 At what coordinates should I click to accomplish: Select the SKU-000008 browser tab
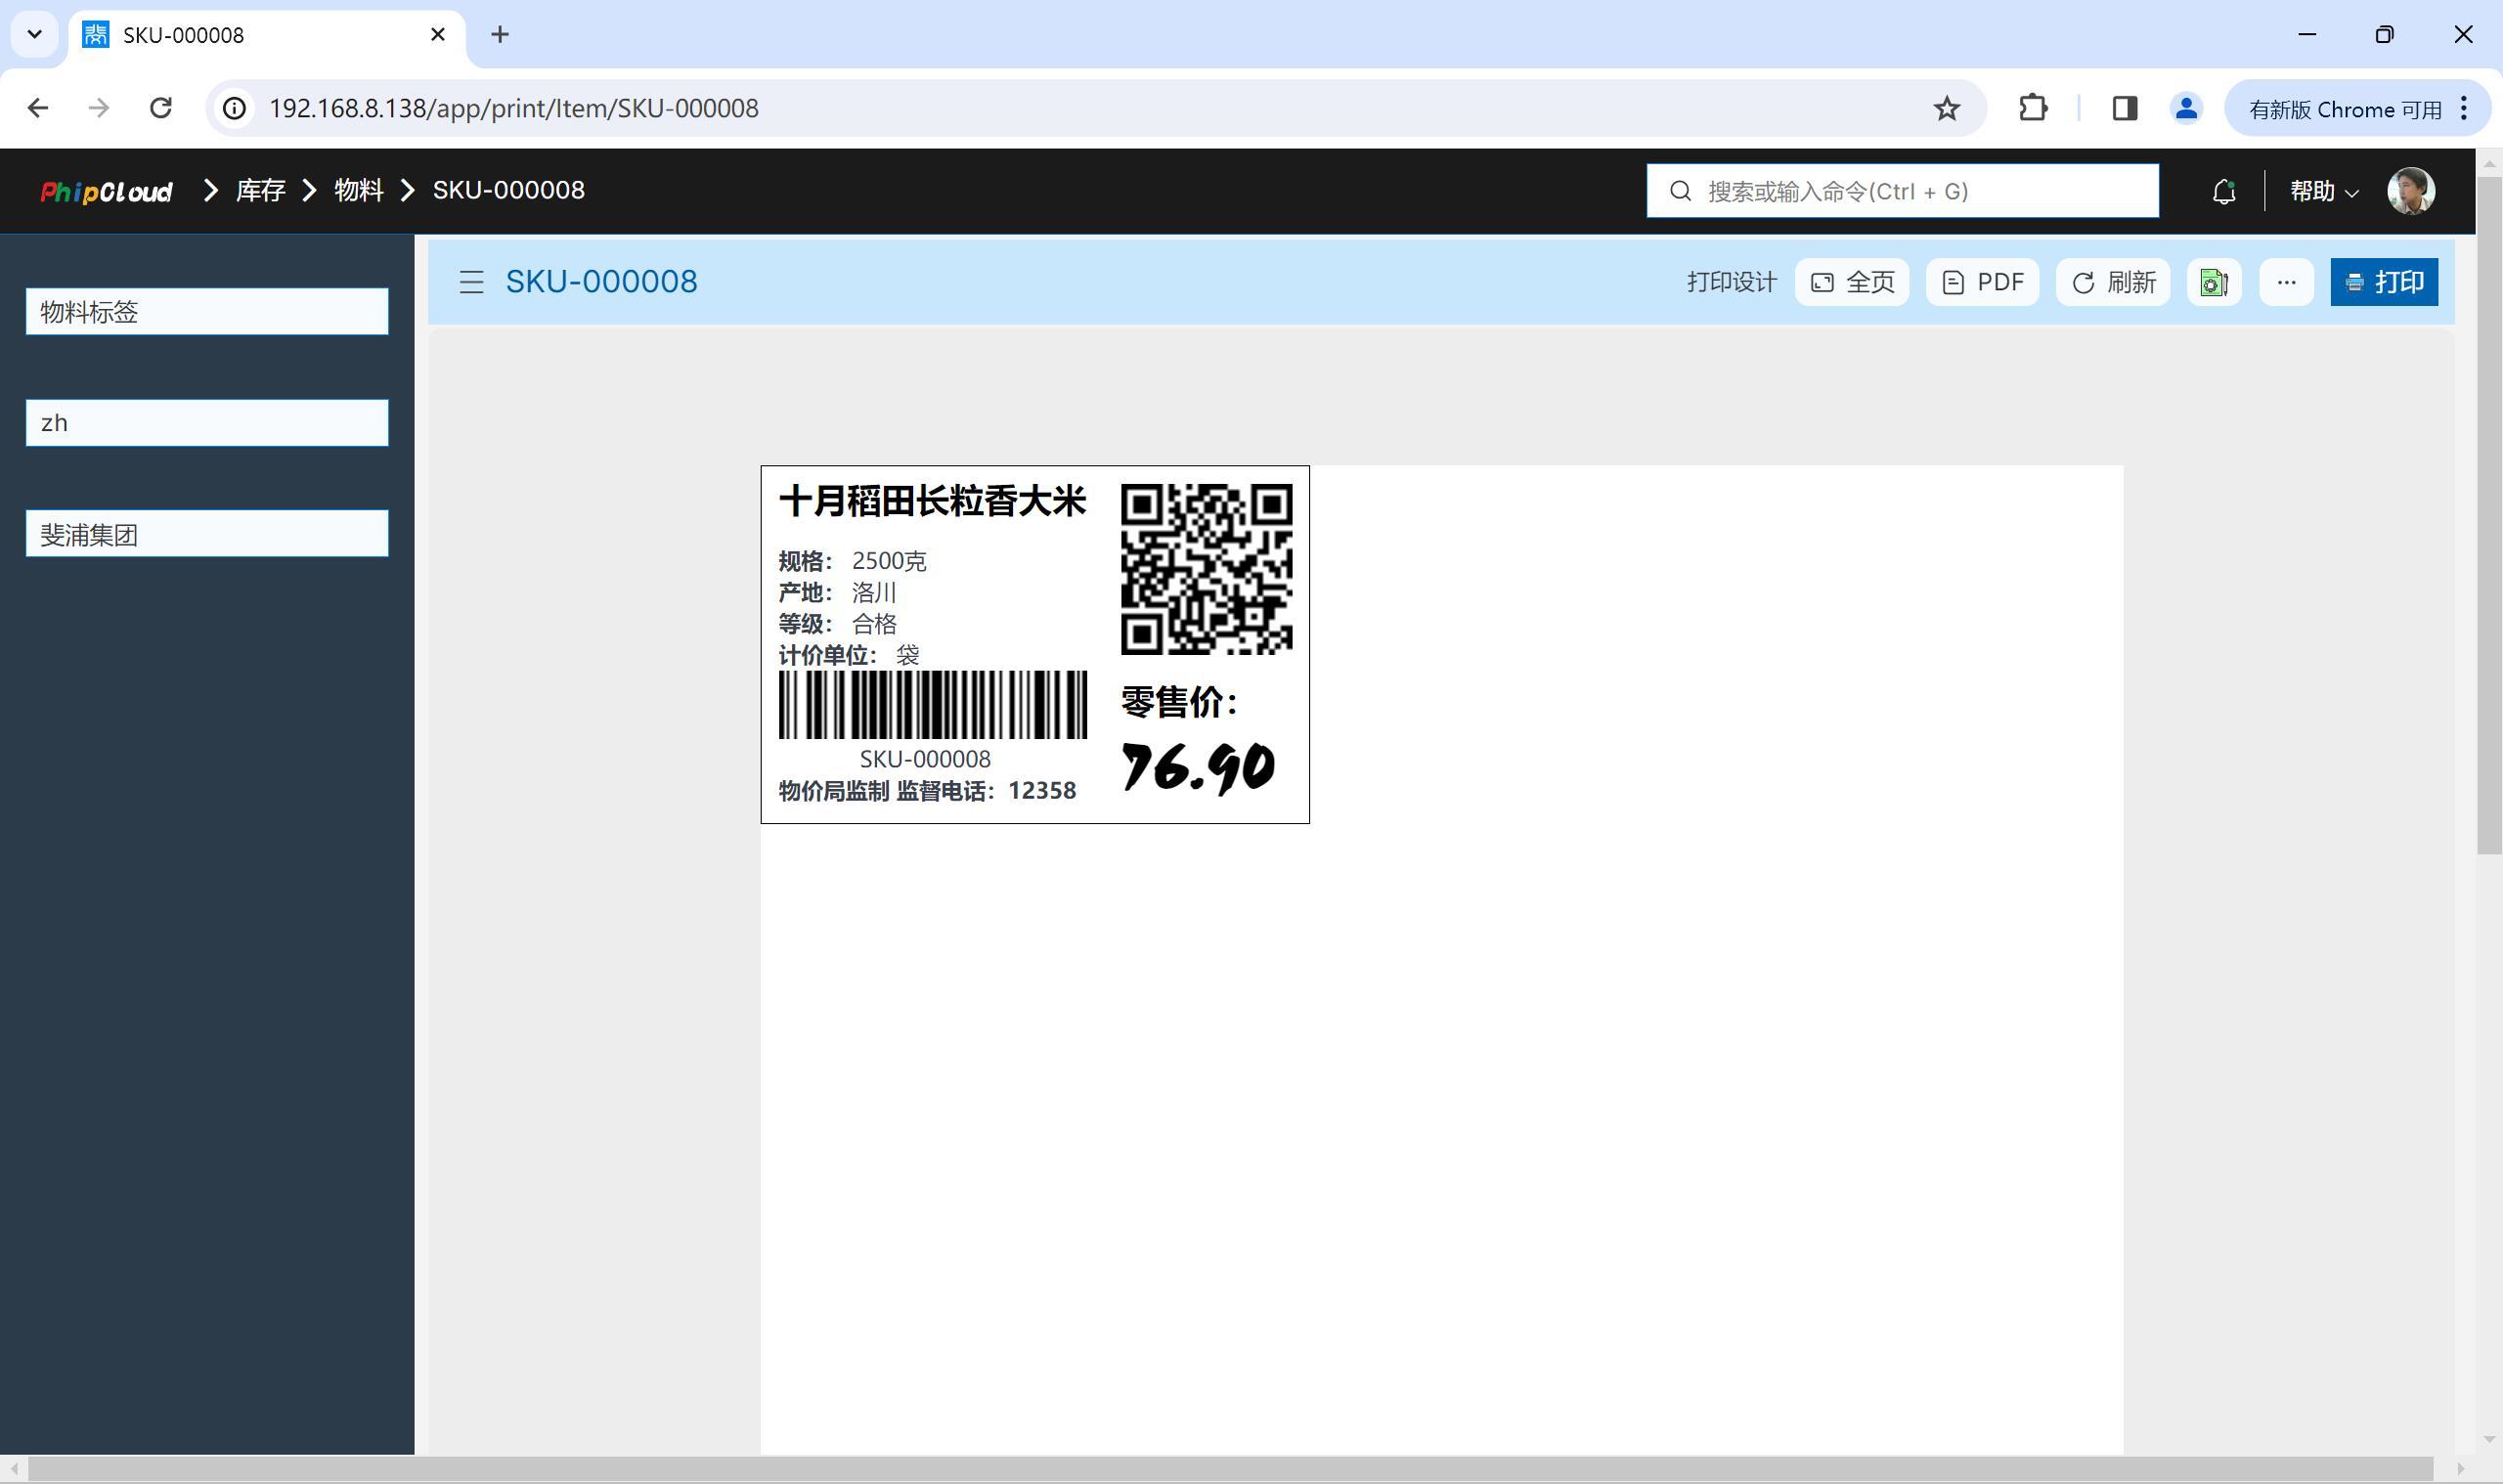coord(266,35)
